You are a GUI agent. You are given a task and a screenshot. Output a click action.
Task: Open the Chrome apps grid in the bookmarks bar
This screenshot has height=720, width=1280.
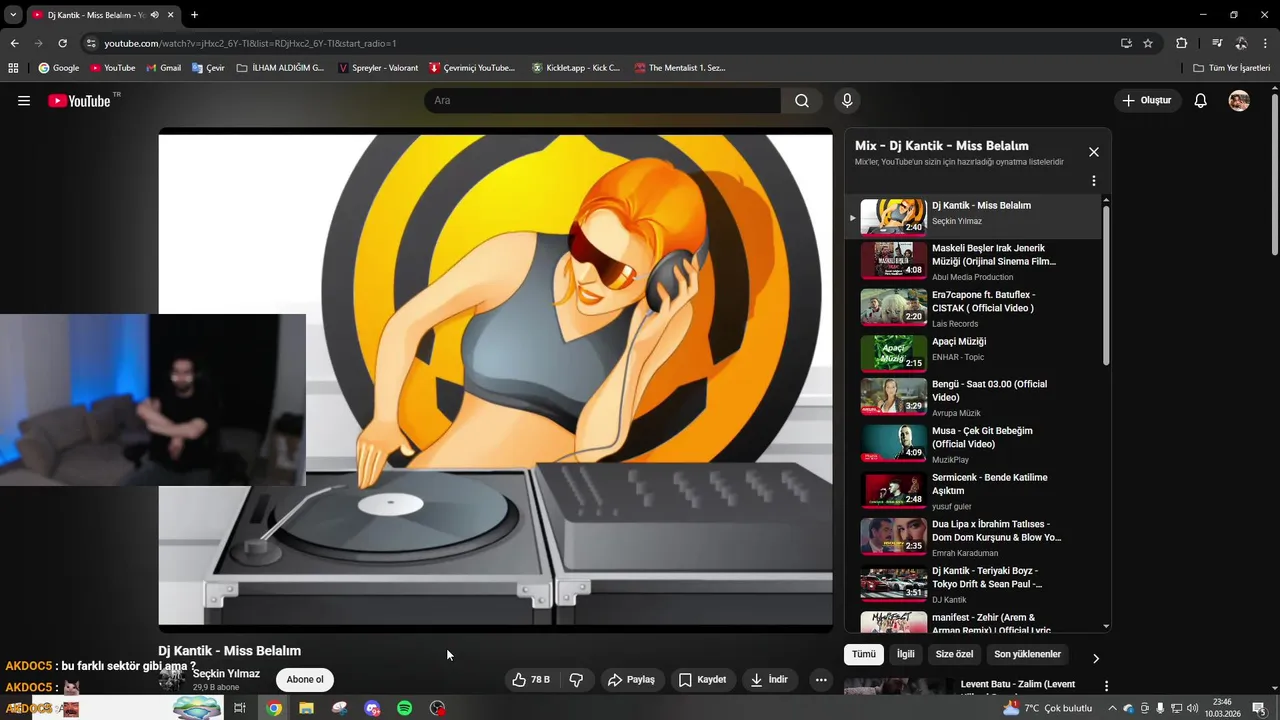coord(13,68)
